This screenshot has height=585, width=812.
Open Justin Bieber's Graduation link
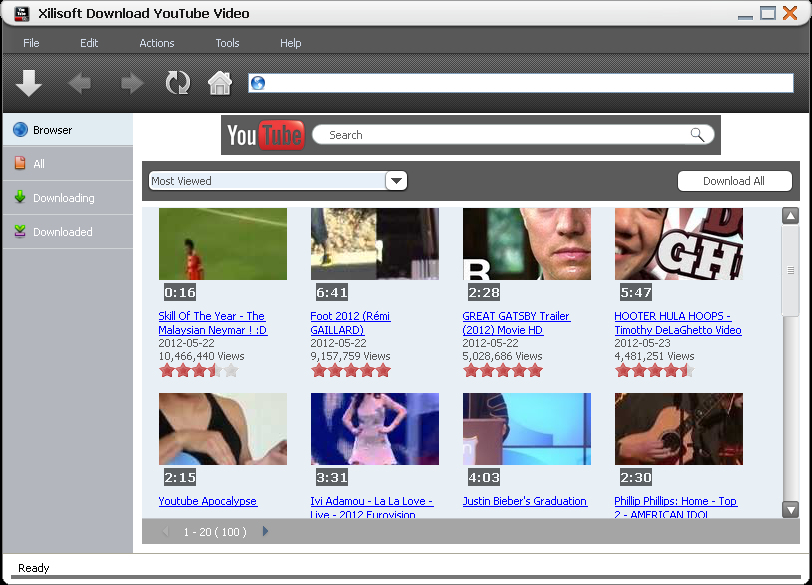pyautogui.click(x=525, y=501)
